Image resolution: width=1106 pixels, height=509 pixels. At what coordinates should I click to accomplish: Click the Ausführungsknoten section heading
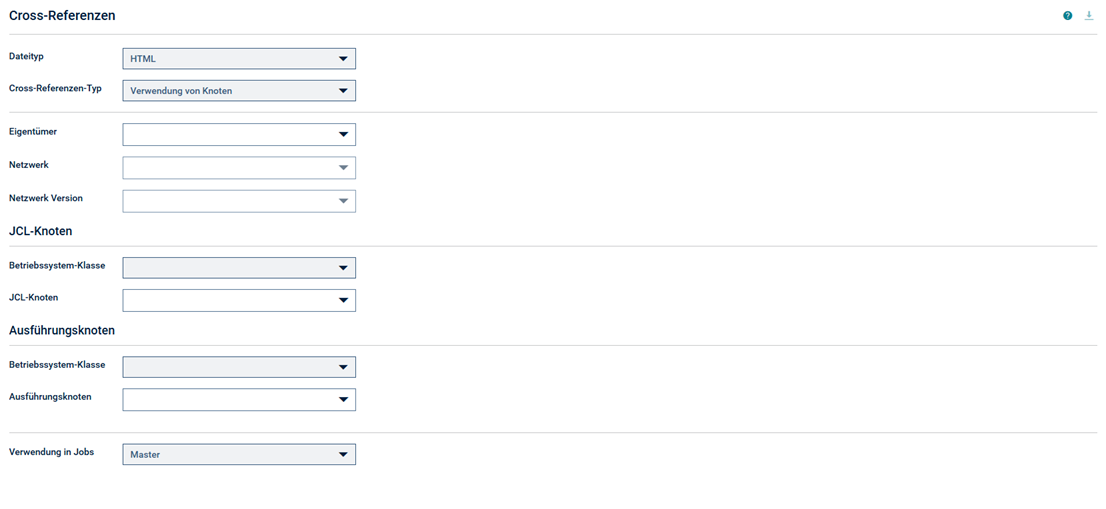click(62, 330)
